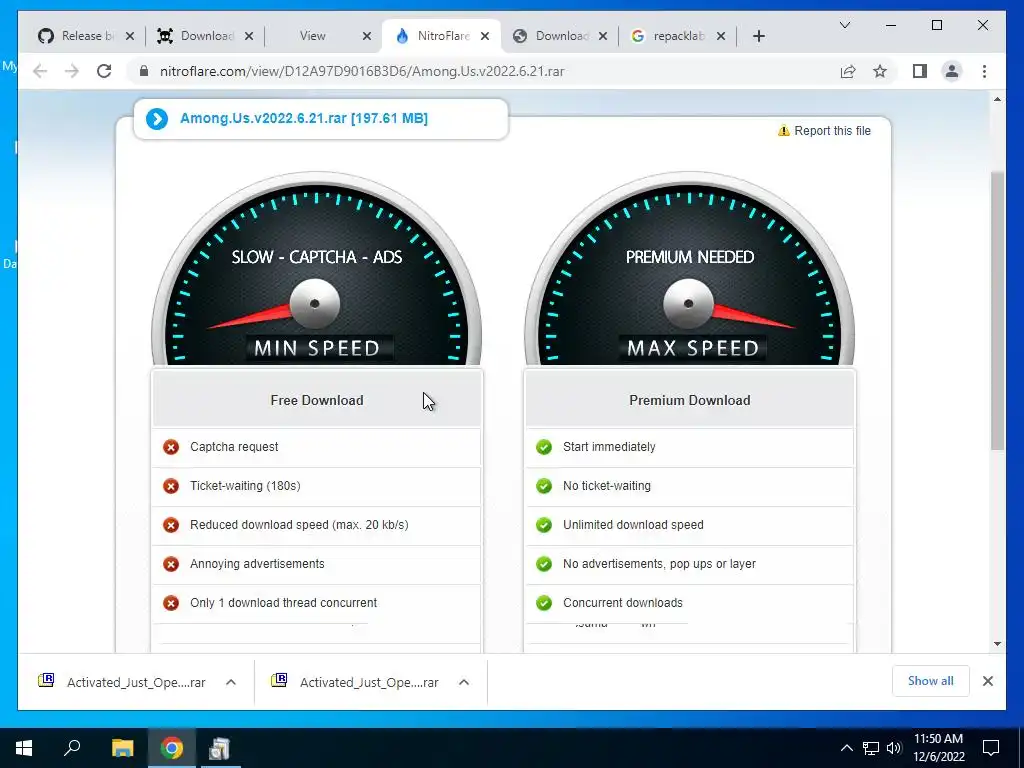The width and height of the screenshot is (1024, 768).
Task: Click the page vertical scrollbar thumb
Action: [x=997, y=310]
